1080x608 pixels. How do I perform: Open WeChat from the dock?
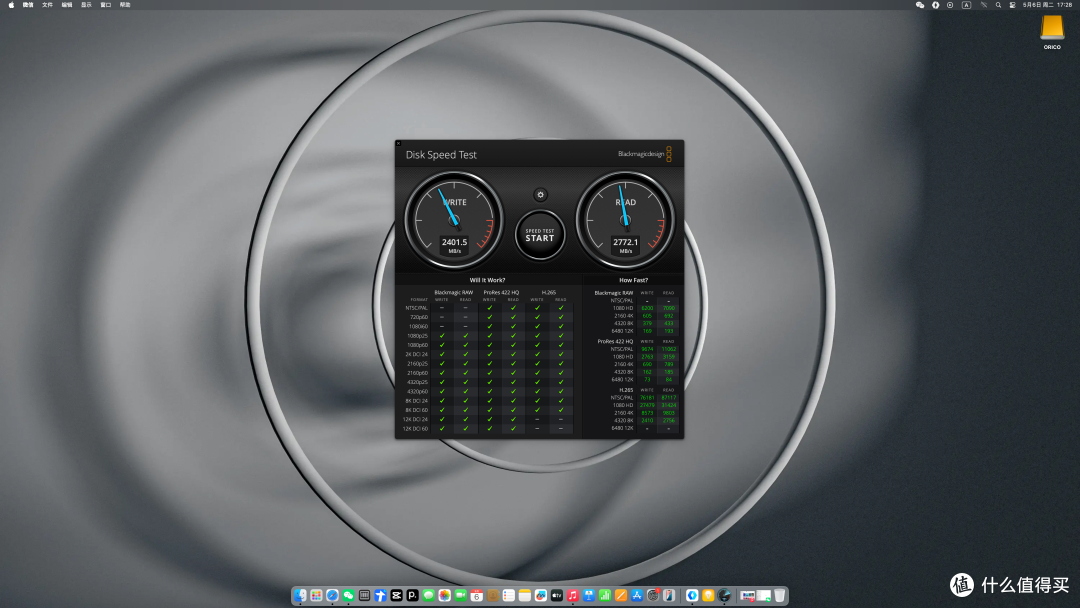coord(349,595)
